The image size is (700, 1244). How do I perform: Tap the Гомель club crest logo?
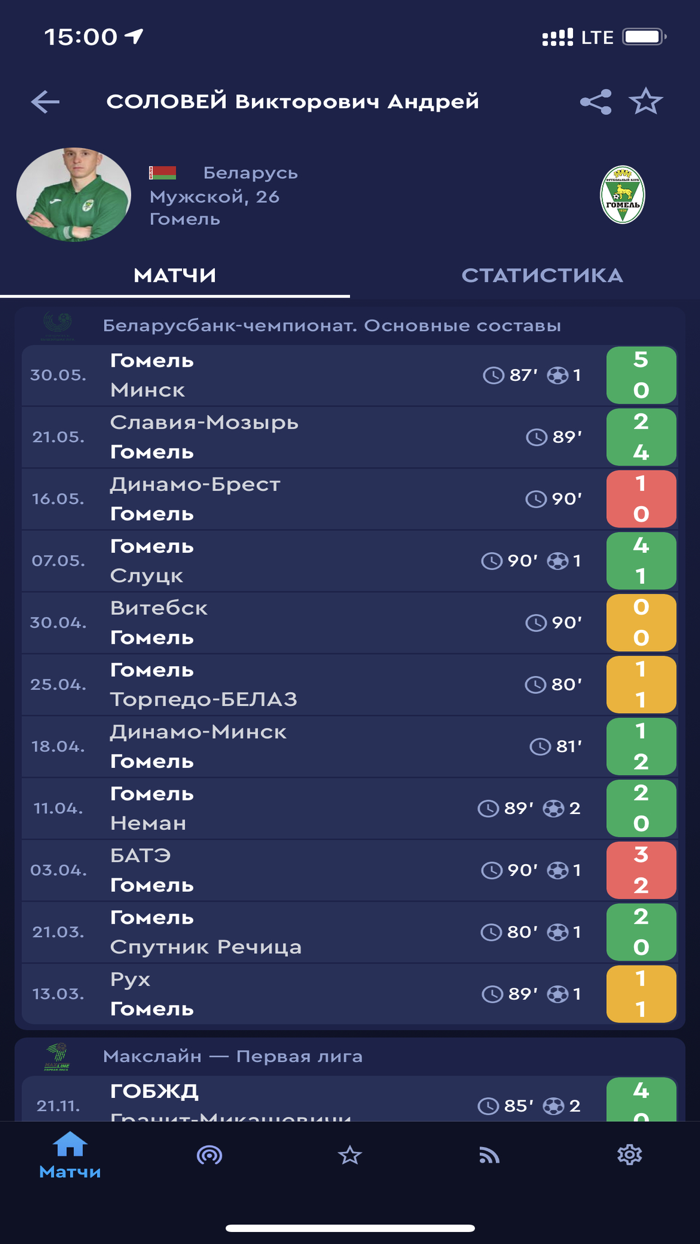pos(622,193)
